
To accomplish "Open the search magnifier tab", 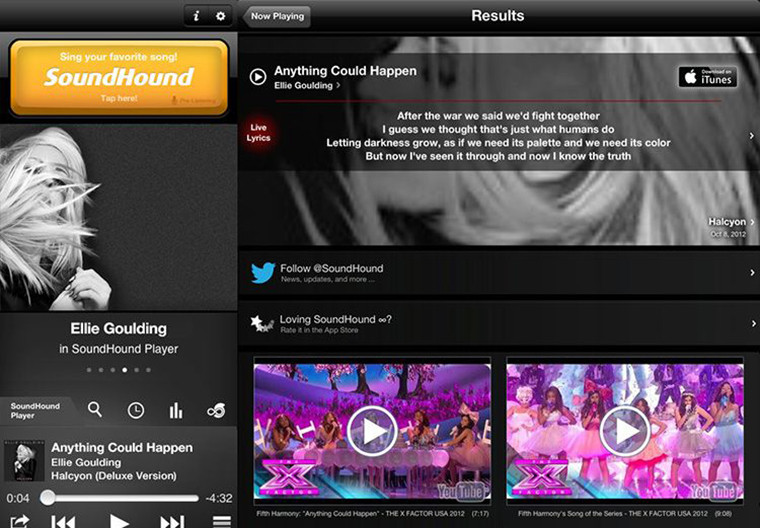I will pyautogui.click(x=95, y=410).
